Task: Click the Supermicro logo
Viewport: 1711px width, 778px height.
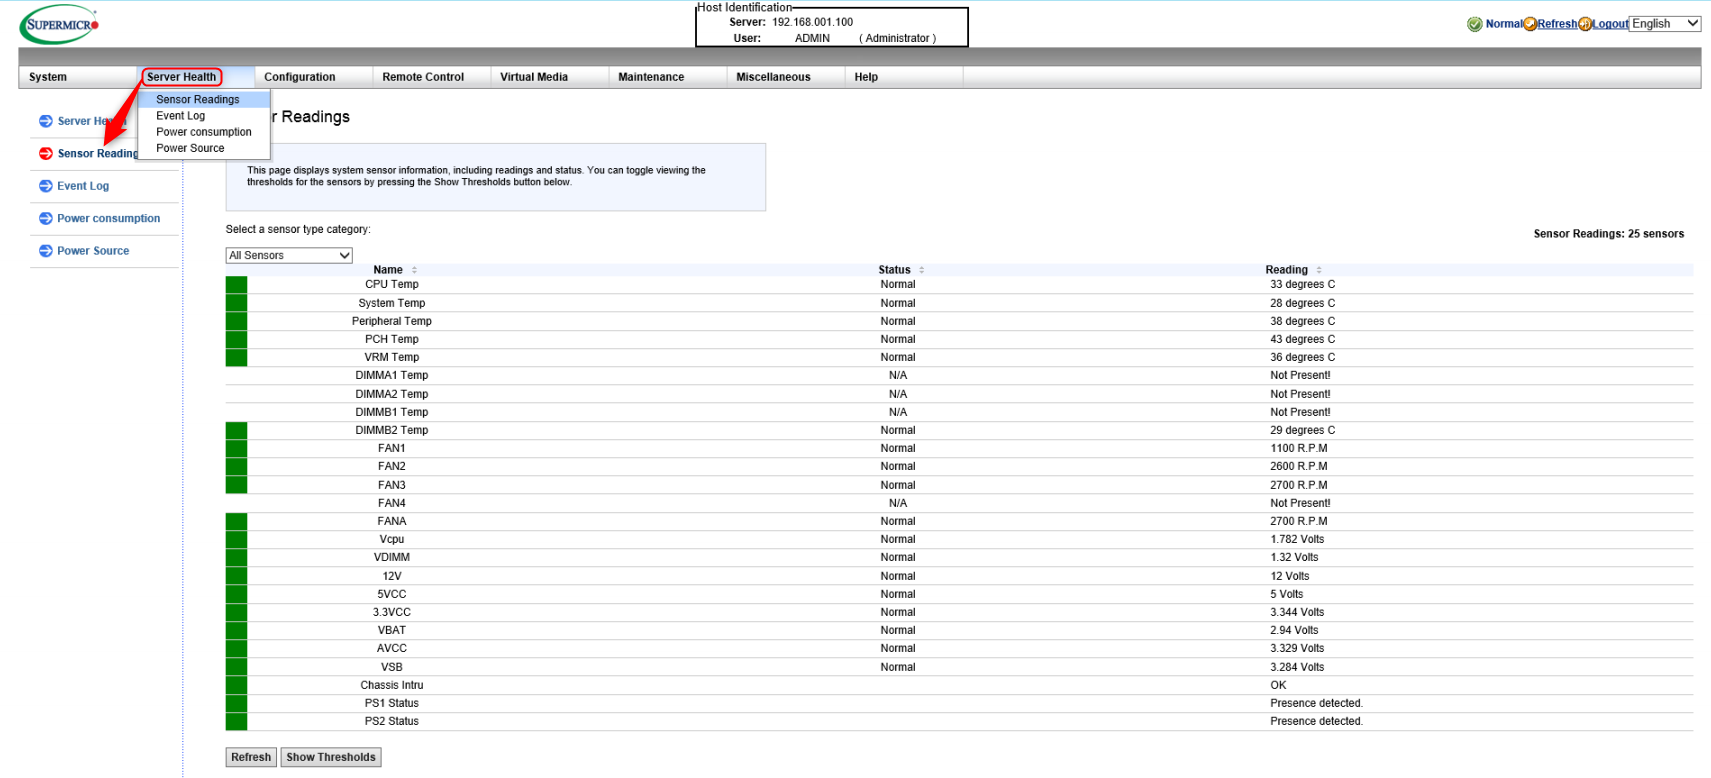Action: pyautogui.click(x=60, y=25)
